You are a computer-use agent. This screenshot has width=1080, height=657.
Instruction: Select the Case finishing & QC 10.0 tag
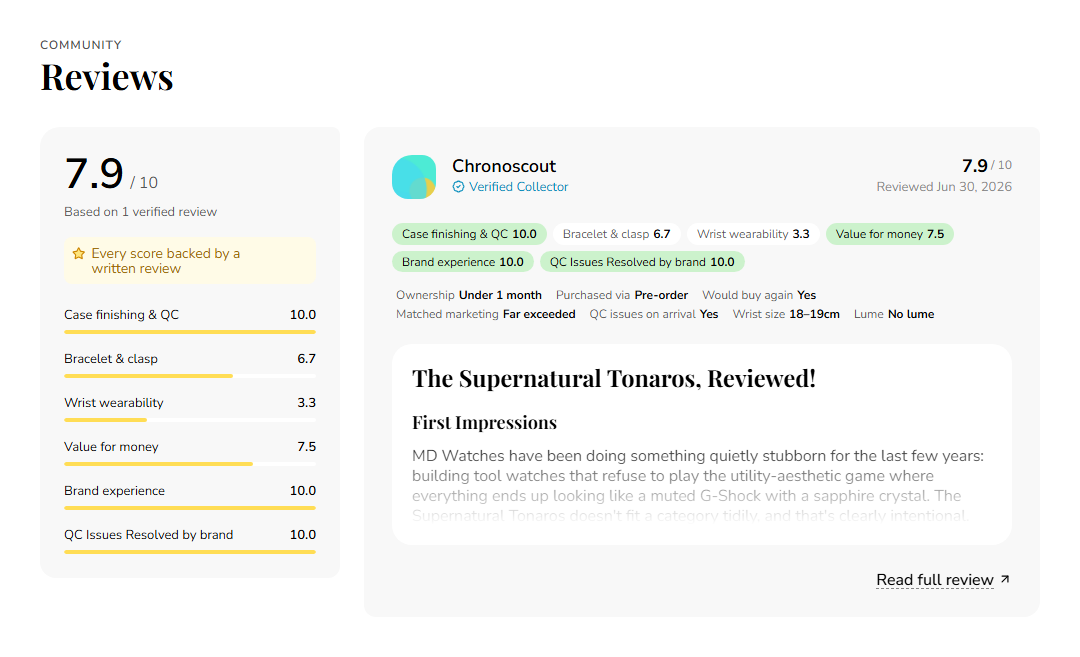tap(469, 234)
